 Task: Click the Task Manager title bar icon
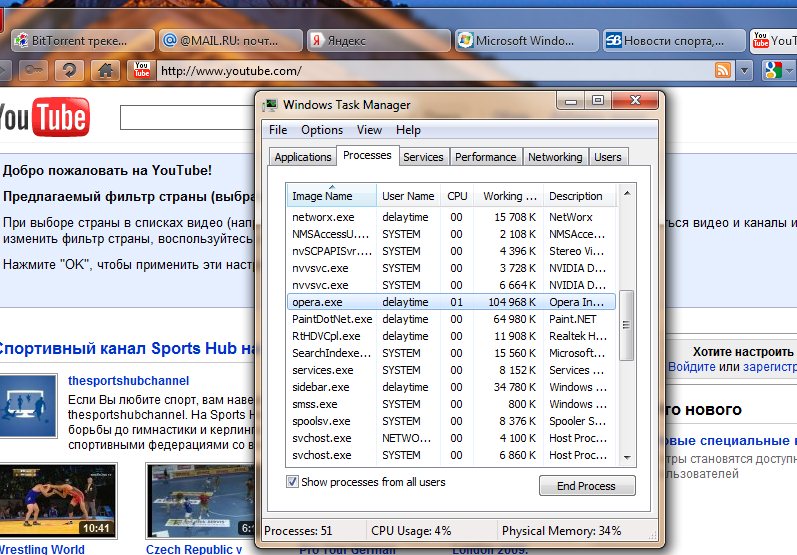[x=270, y=104]
